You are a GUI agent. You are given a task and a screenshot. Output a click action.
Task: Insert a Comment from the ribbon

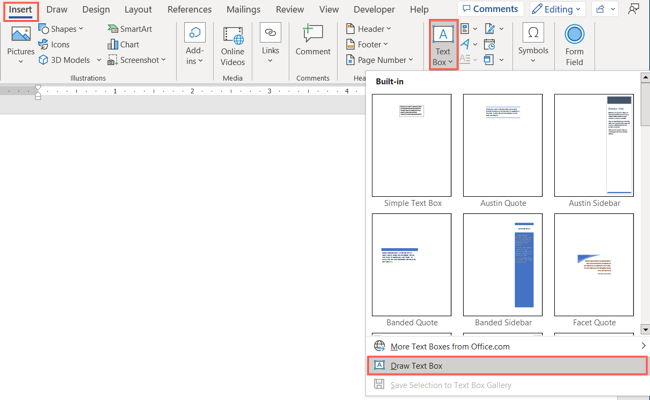pyautogui.click(x=312, y=41)
